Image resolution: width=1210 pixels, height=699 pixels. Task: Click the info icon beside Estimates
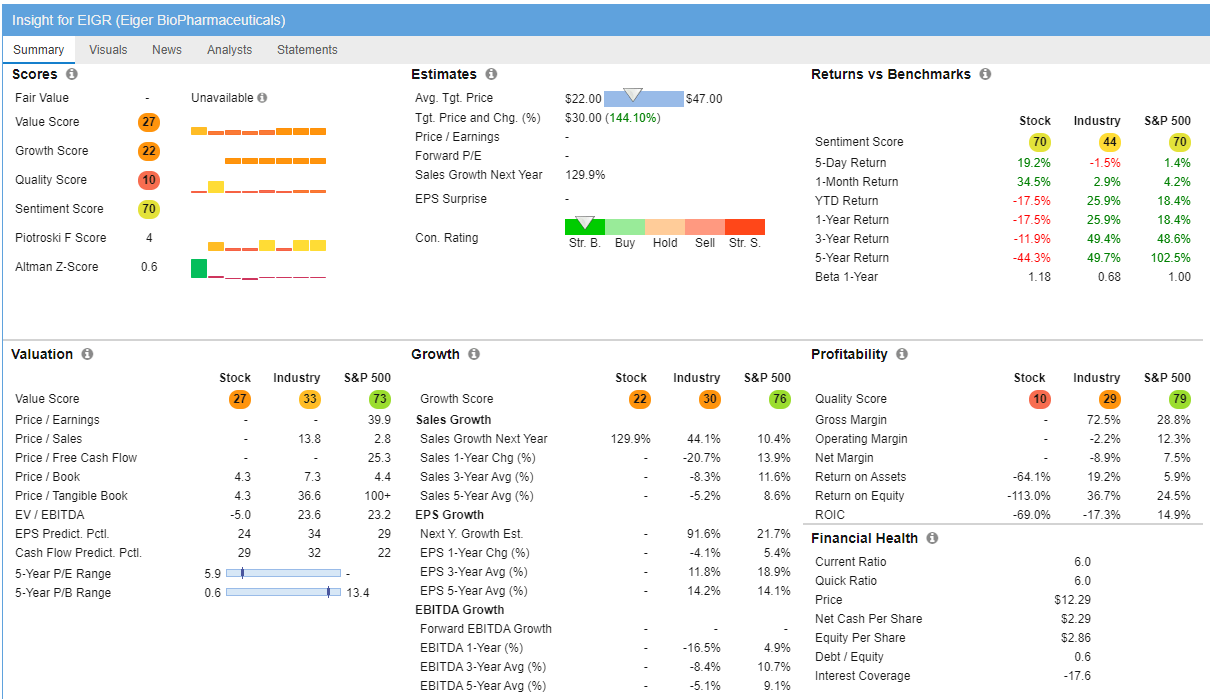pos(491,74)
